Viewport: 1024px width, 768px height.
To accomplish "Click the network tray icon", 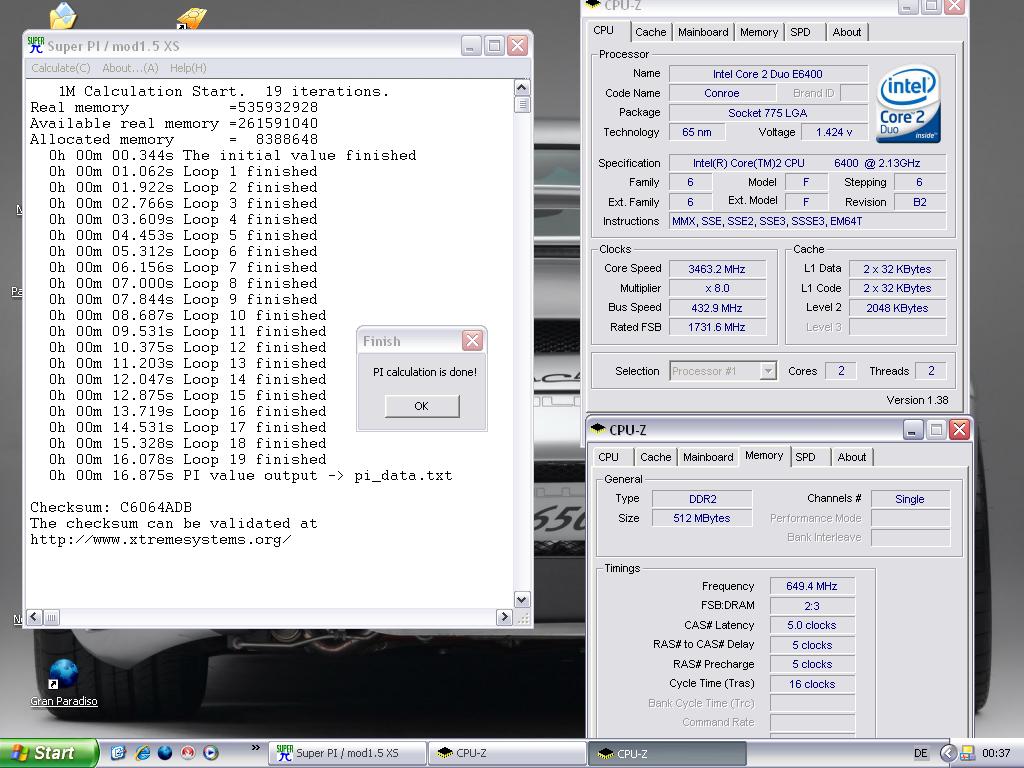I will tap(967, 753).
